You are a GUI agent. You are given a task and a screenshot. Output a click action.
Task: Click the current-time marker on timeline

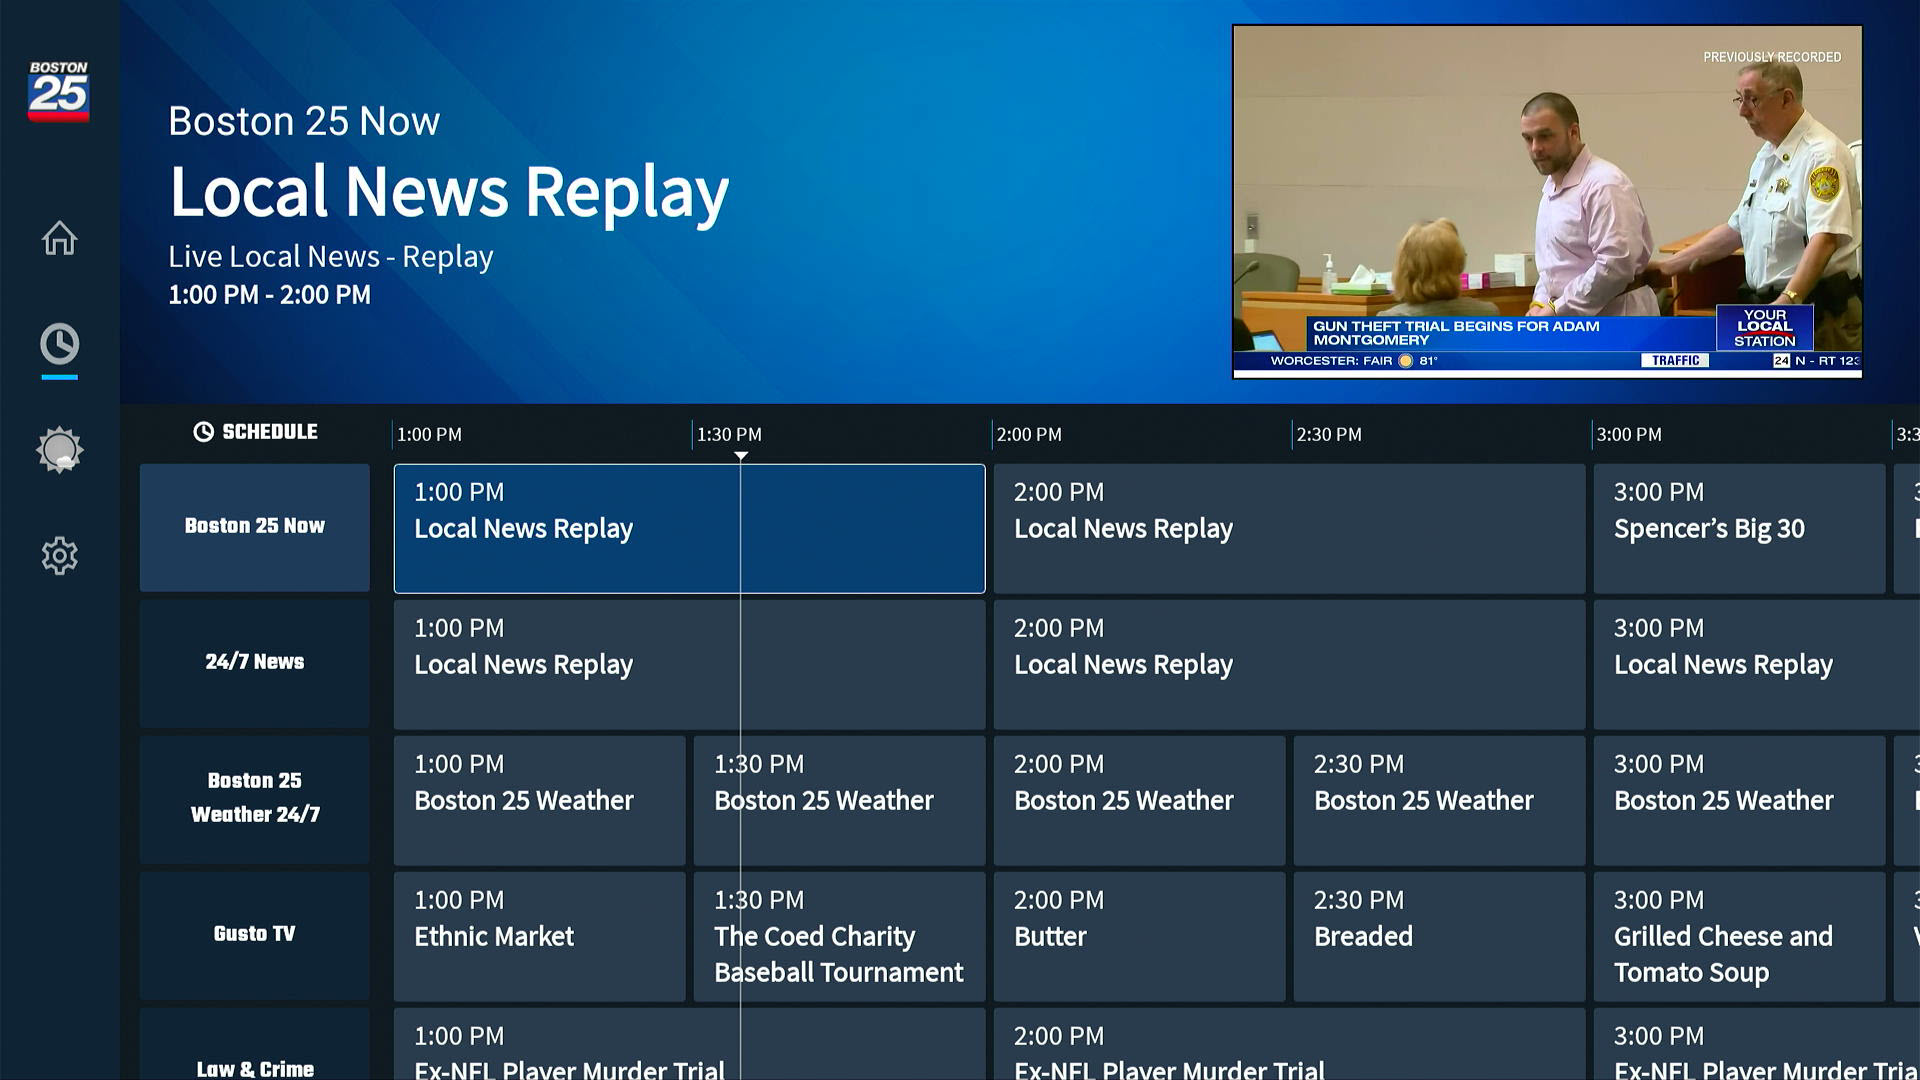[741, 456]
